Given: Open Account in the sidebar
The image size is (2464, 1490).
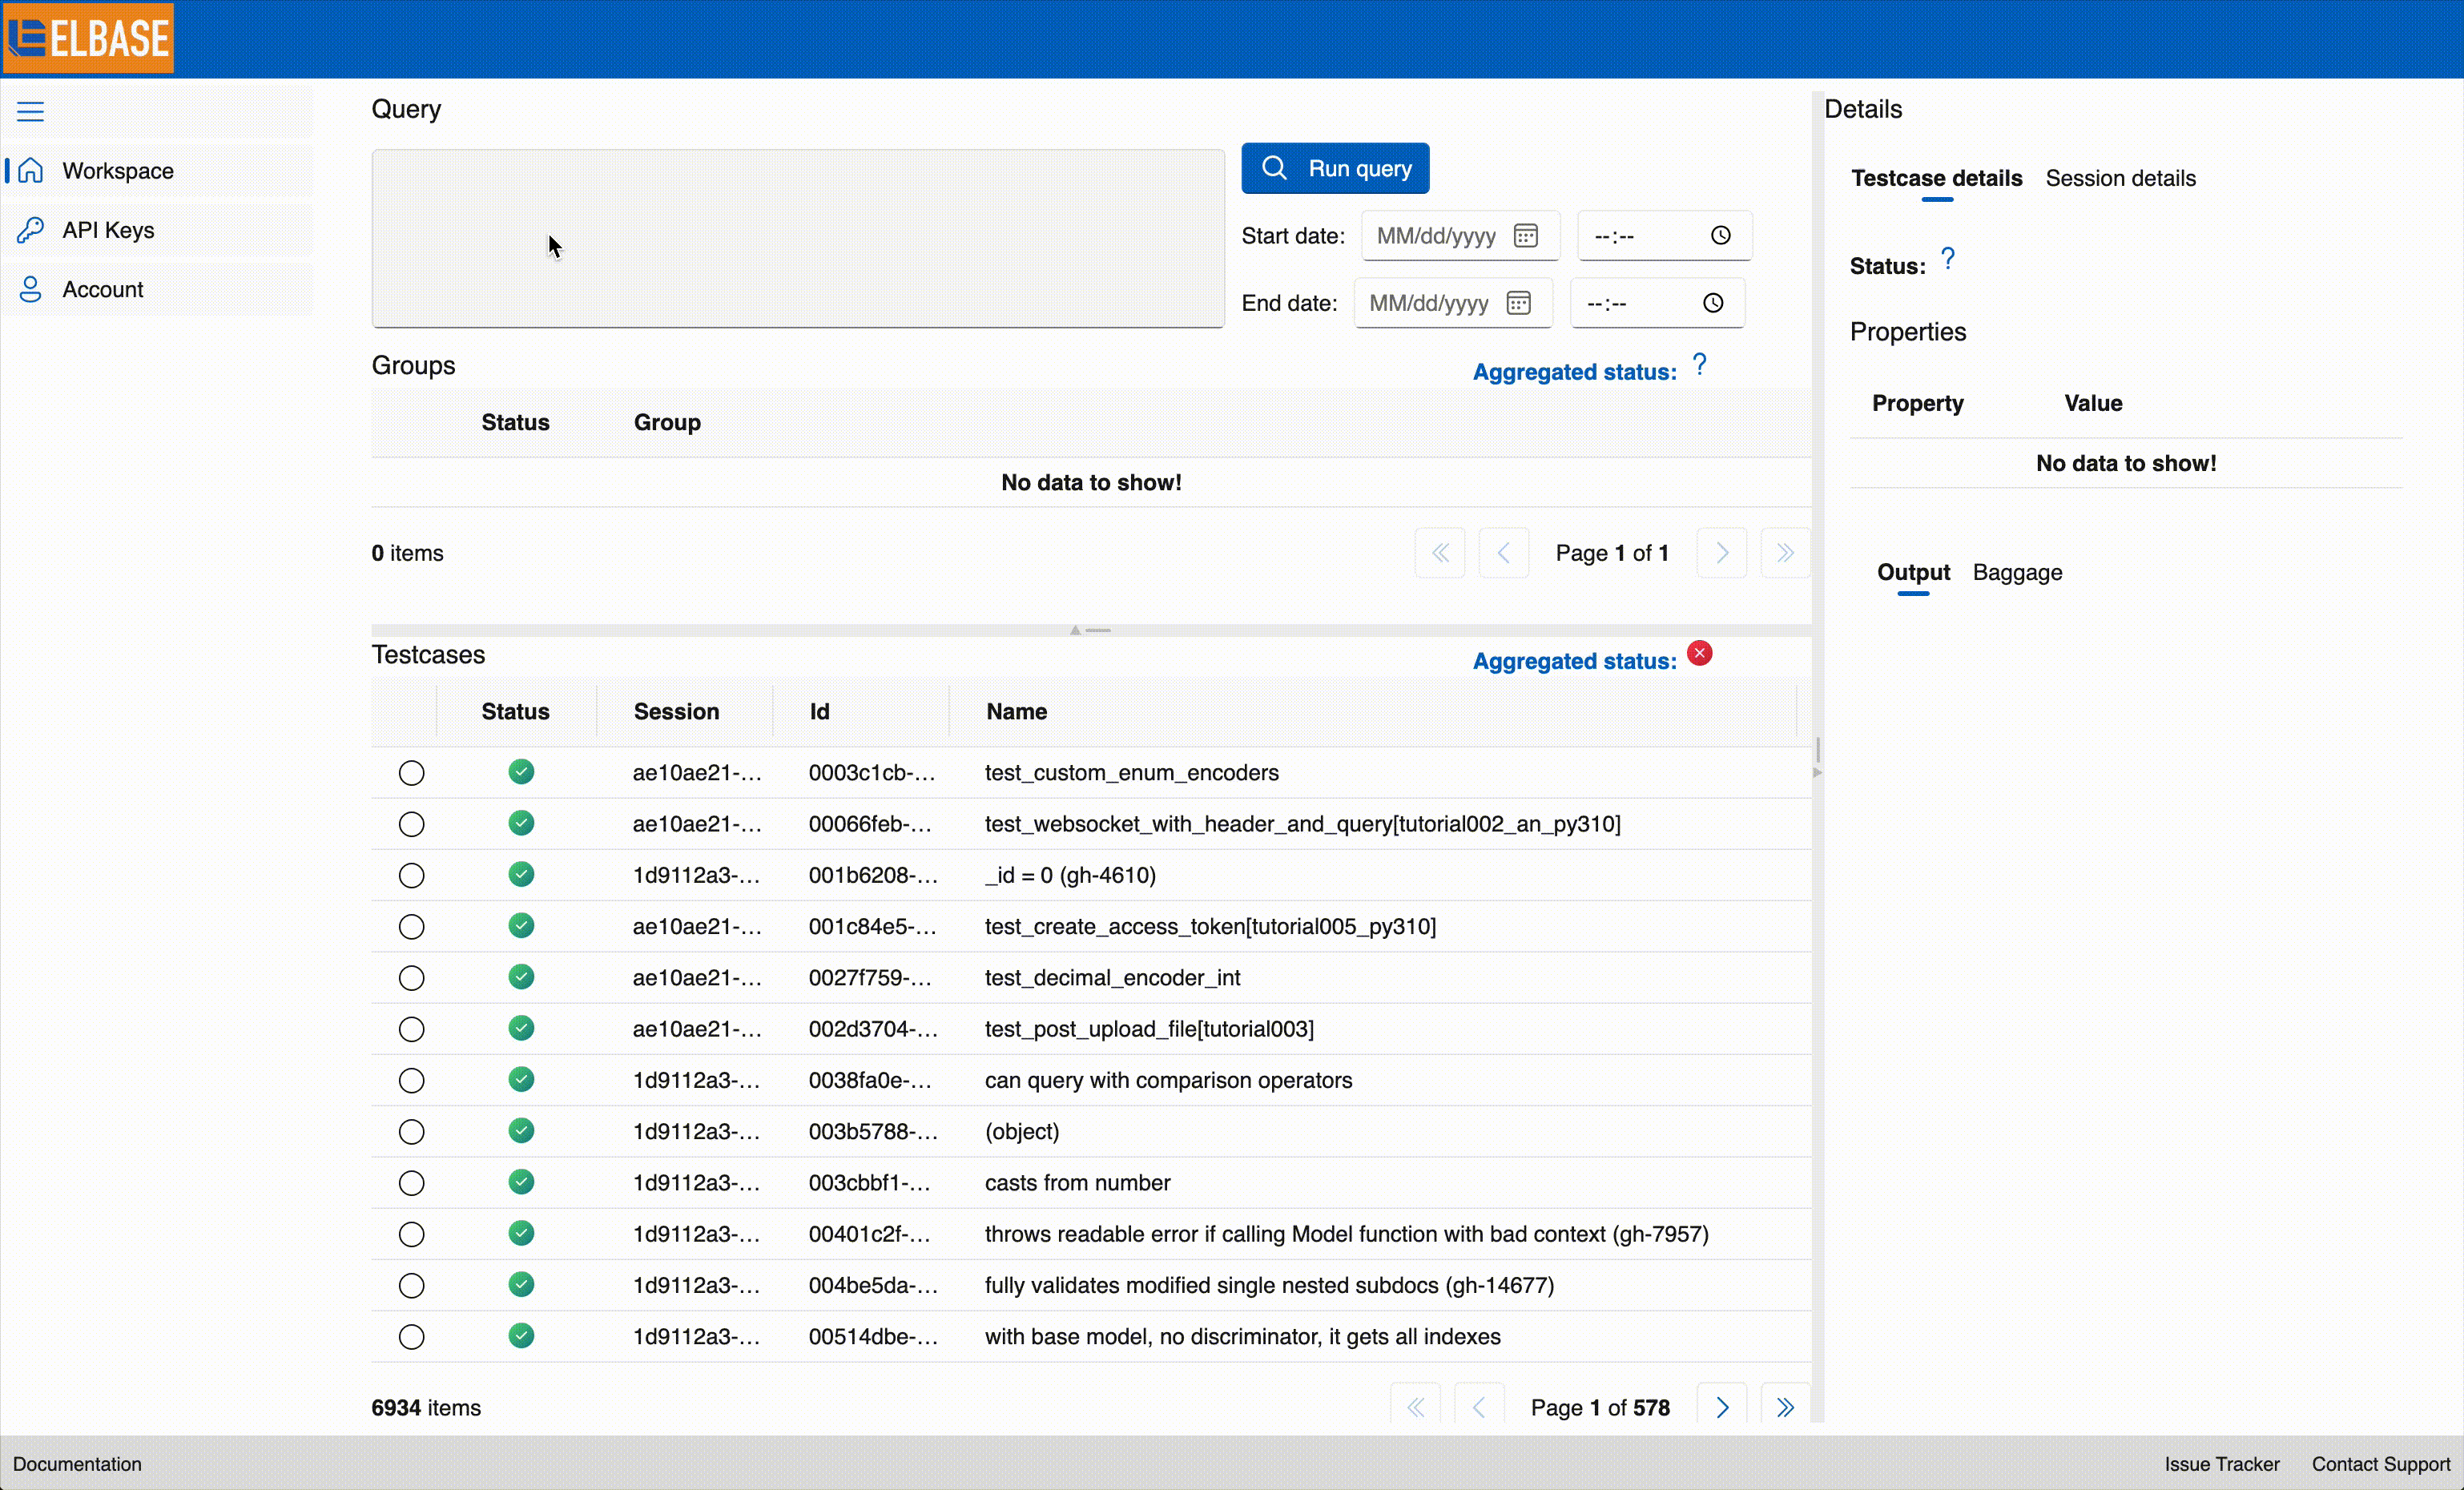Looking at the screenshot, I should (x=158, y=289).
